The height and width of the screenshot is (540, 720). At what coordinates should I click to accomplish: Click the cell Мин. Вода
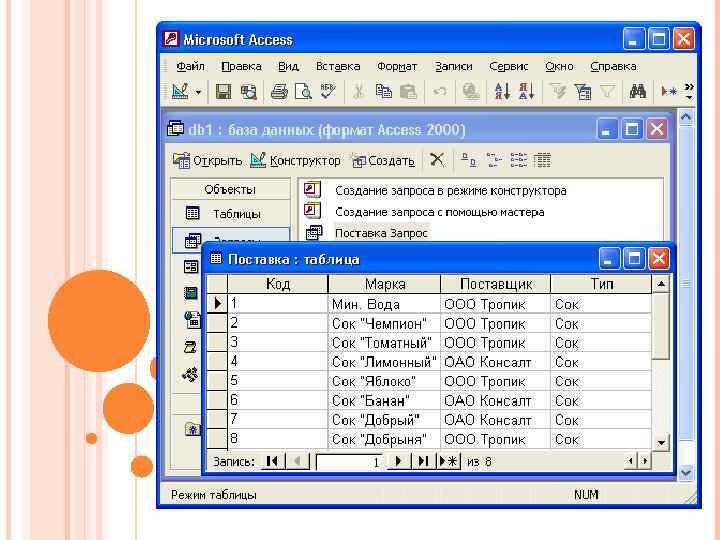pyautogui.click(x=384, y=304)
